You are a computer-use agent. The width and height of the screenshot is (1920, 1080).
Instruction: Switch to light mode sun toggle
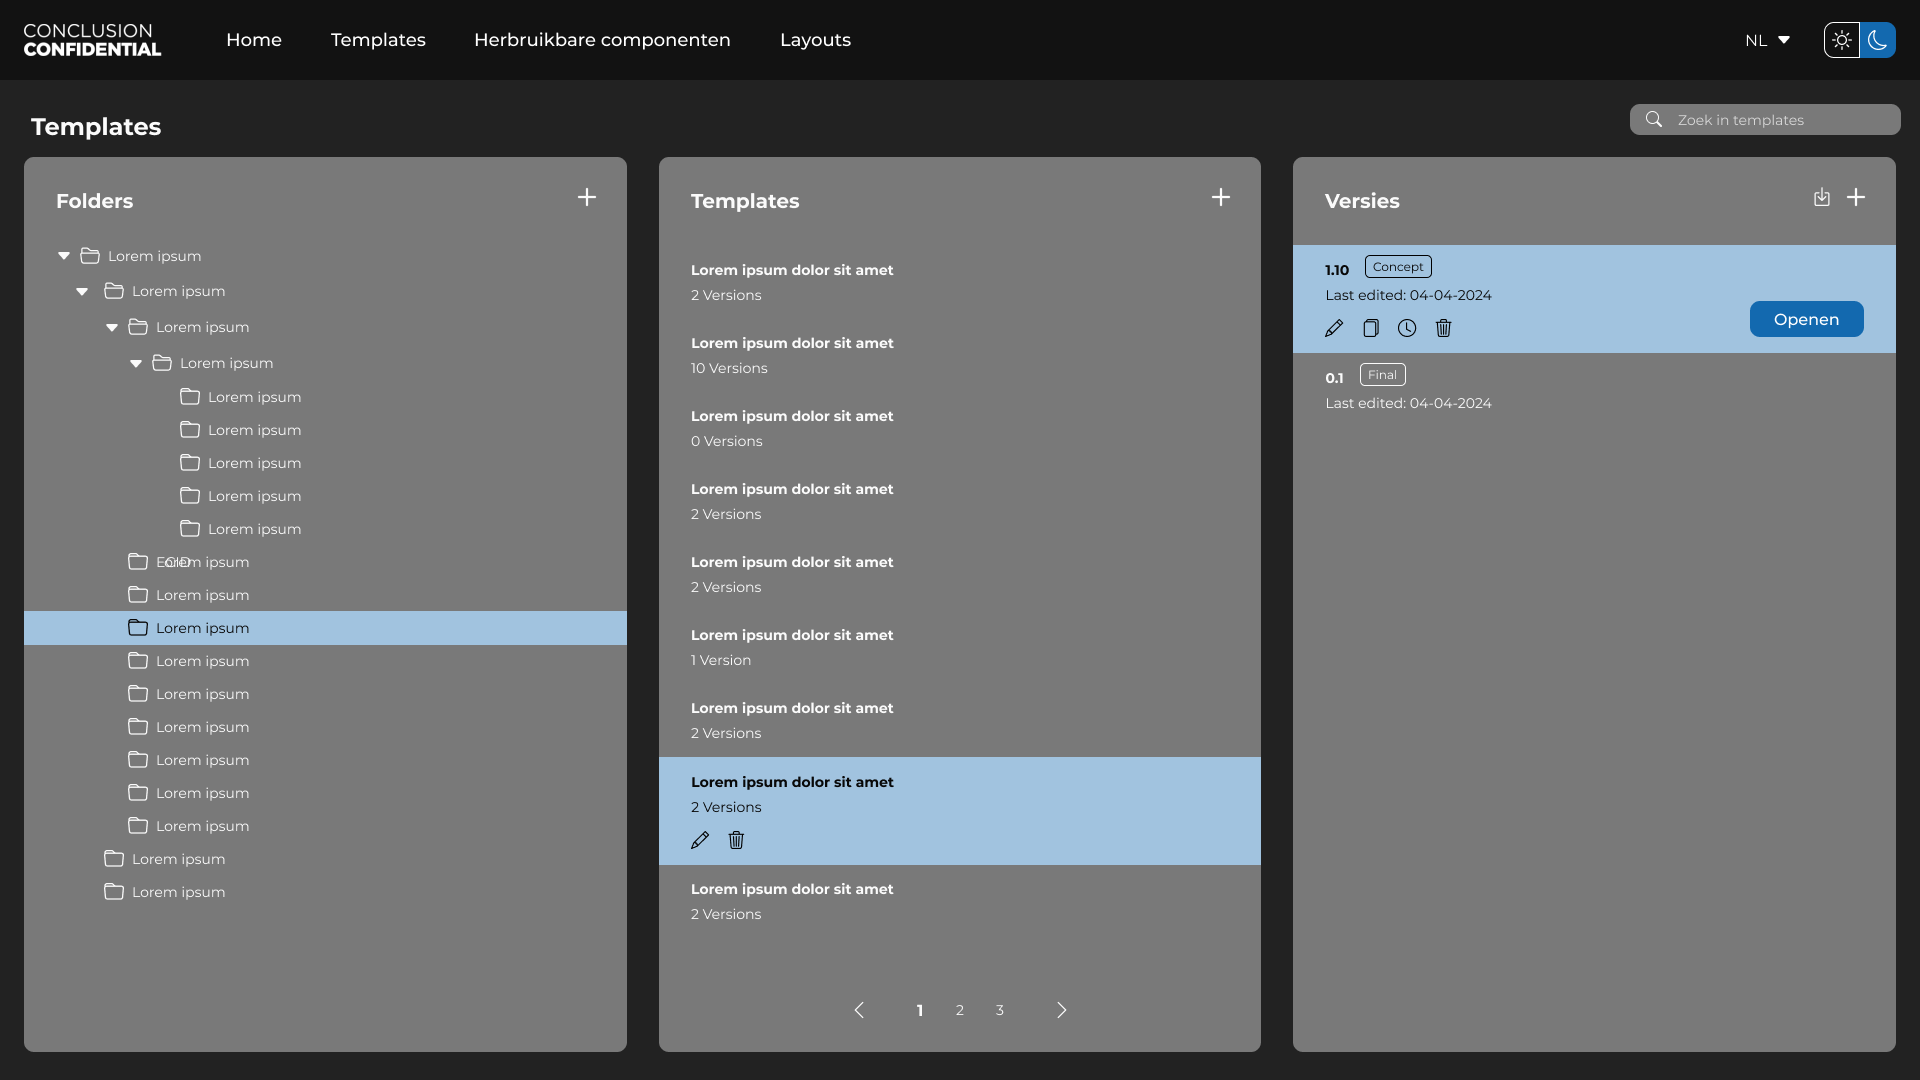point(1842,40)
